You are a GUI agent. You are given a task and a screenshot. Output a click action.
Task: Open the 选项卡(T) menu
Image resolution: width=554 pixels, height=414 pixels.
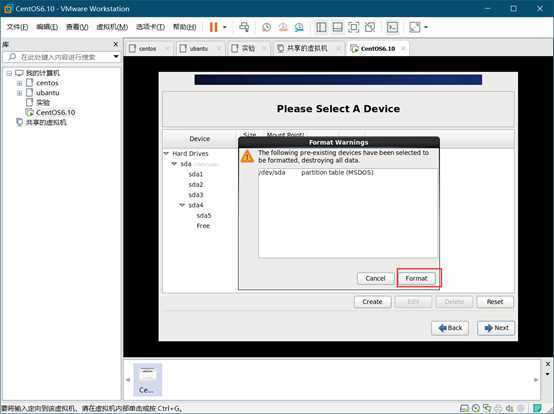coord(150,27)
